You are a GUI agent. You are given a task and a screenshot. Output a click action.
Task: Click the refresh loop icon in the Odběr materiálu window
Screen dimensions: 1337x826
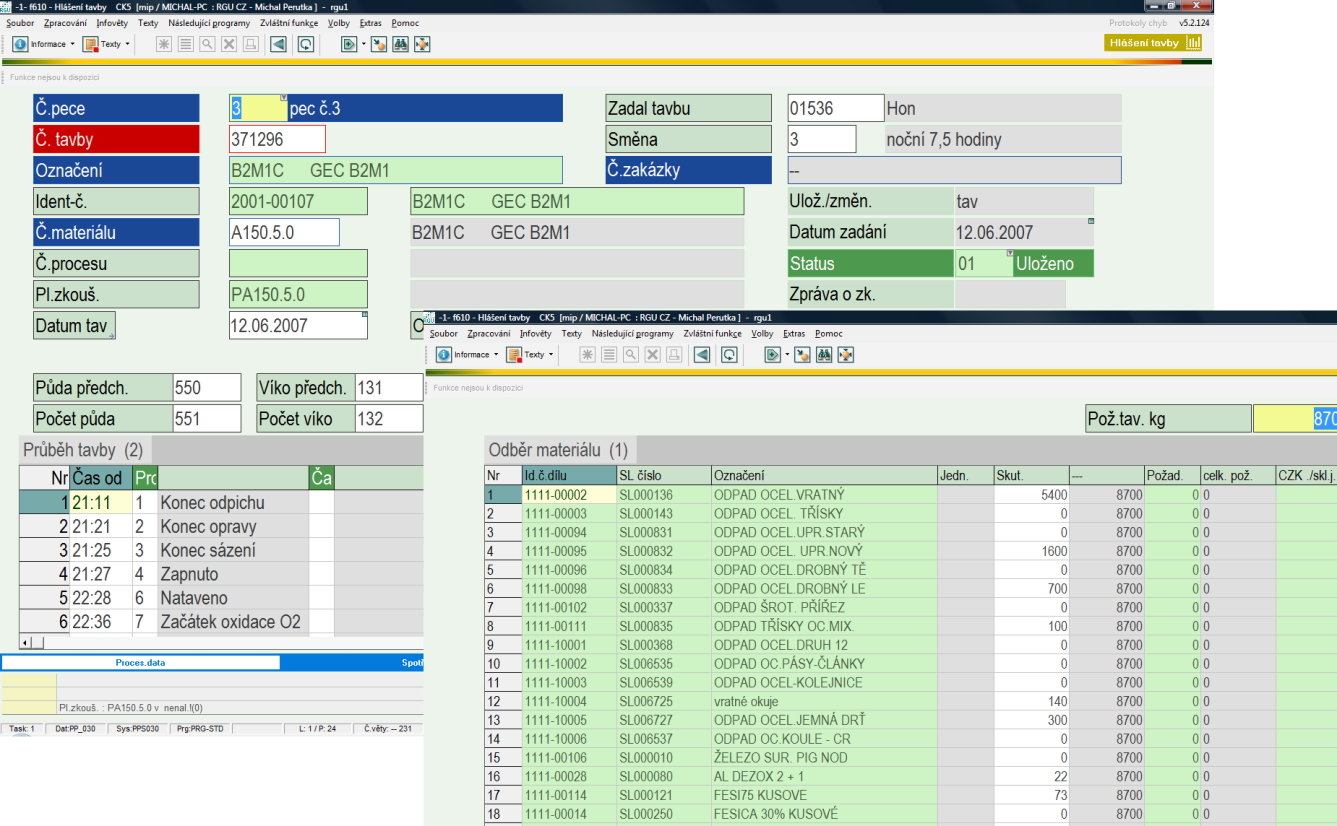(x=729, y=354)
